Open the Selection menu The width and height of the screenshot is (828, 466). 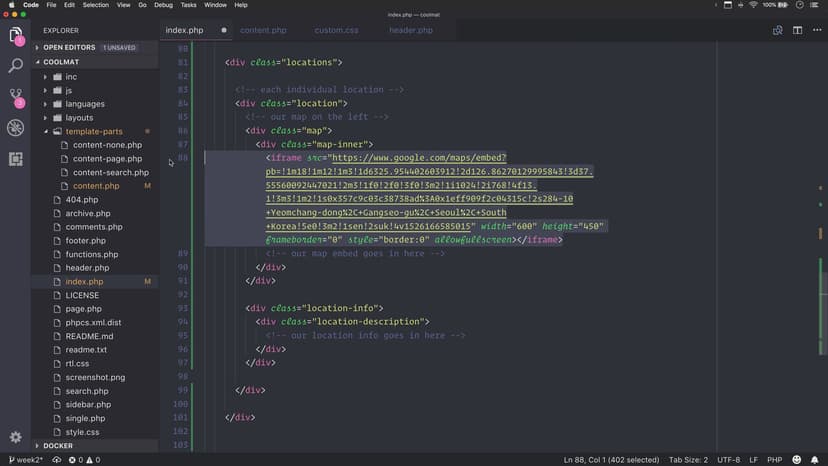pyautogui.click(x=96, y=5)
